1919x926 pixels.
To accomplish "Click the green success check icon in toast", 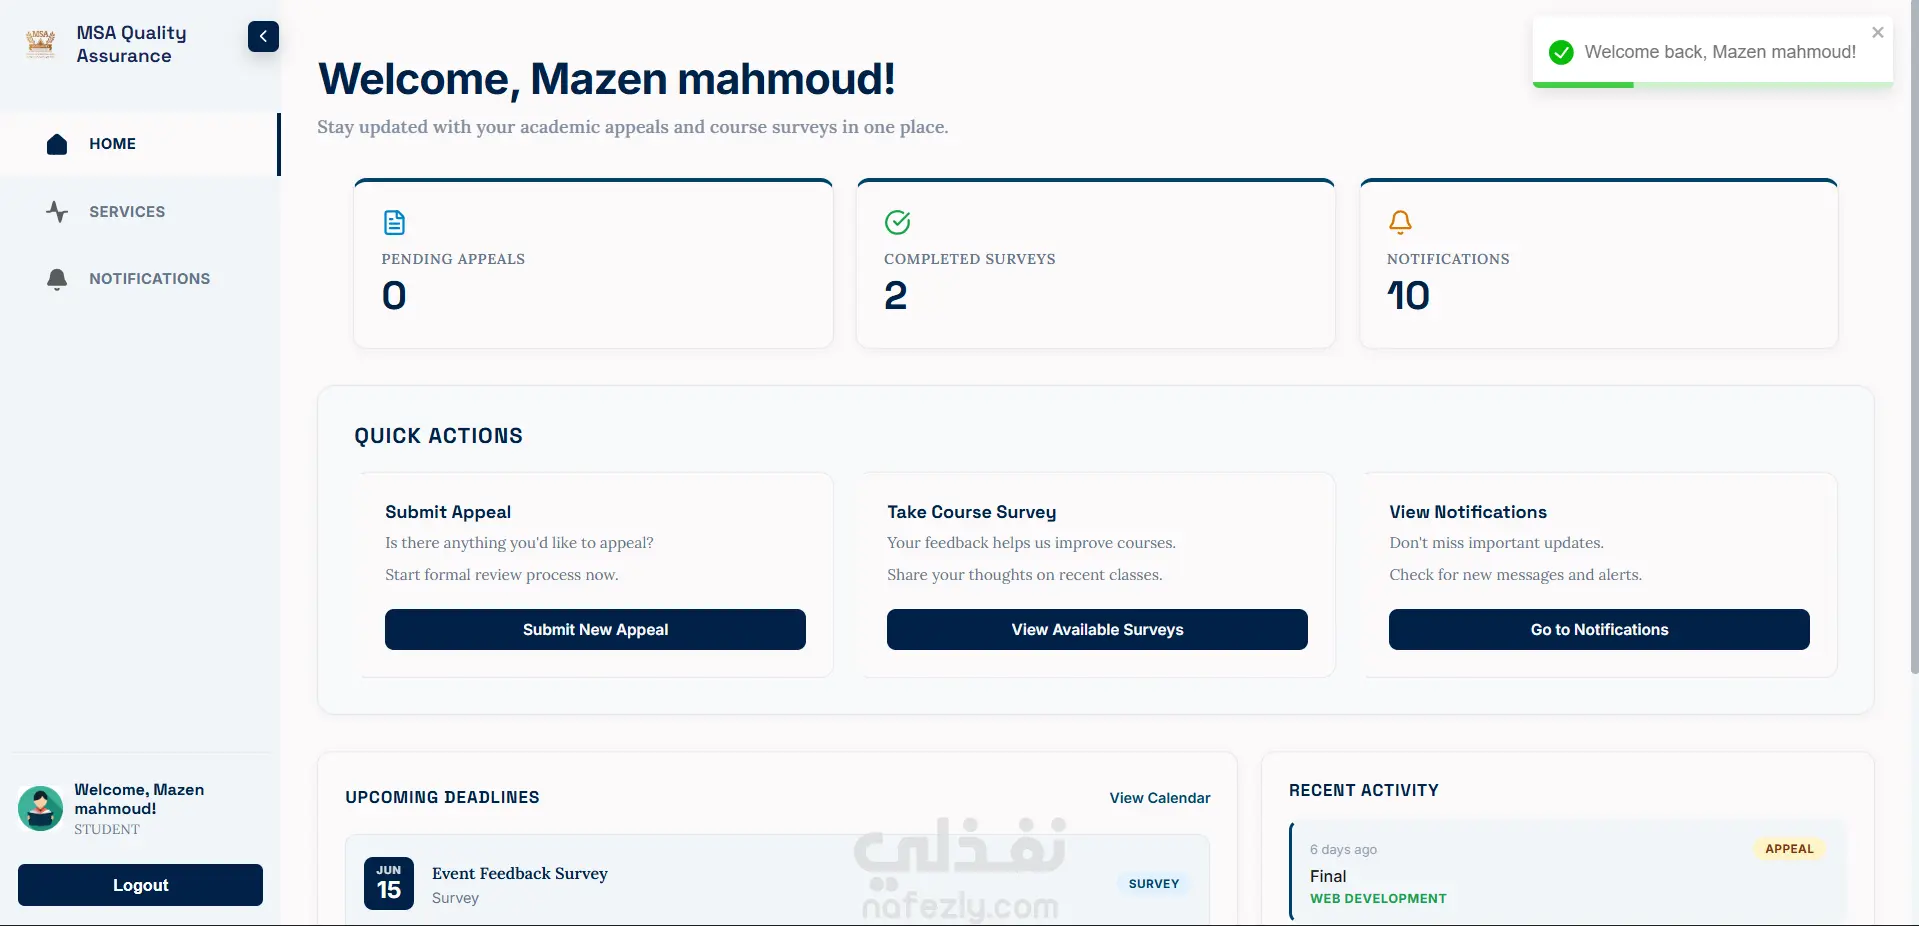I will coord(1561,52).
